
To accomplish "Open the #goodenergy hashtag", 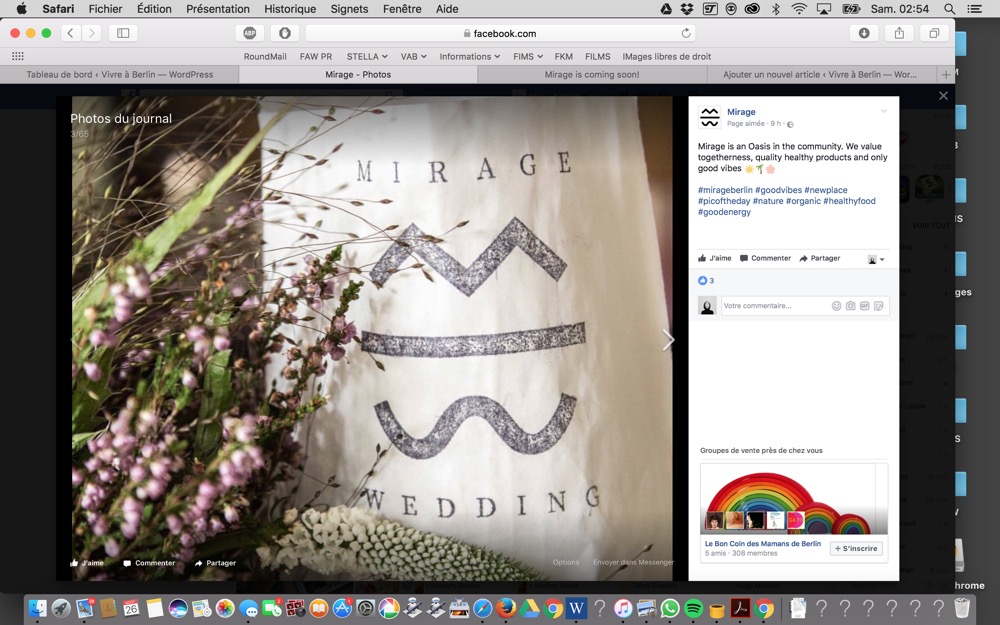I will click(x=724, y=212).
